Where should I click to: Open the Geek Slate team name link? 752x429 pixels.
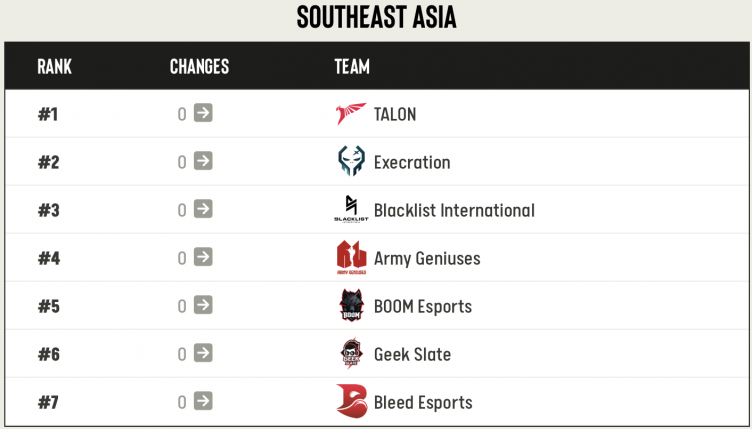[x=412, y=354]
